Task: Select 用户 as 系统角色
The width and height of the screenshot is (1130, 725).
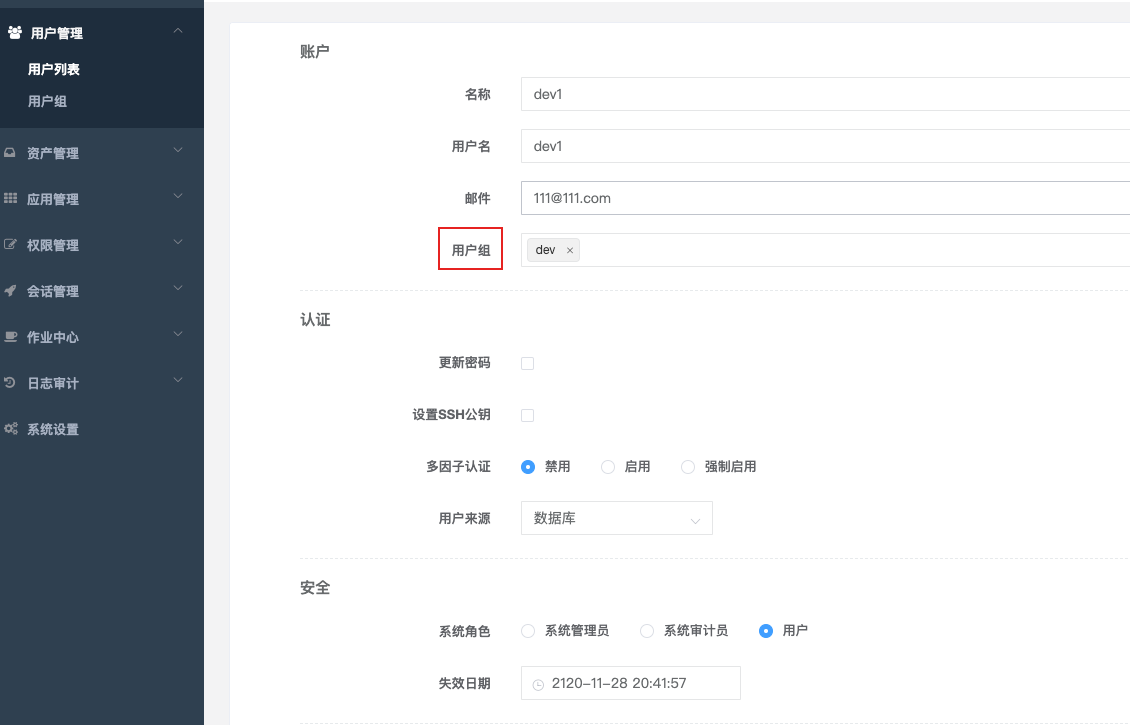Action: pyautogui.click(x=765, y=631)
